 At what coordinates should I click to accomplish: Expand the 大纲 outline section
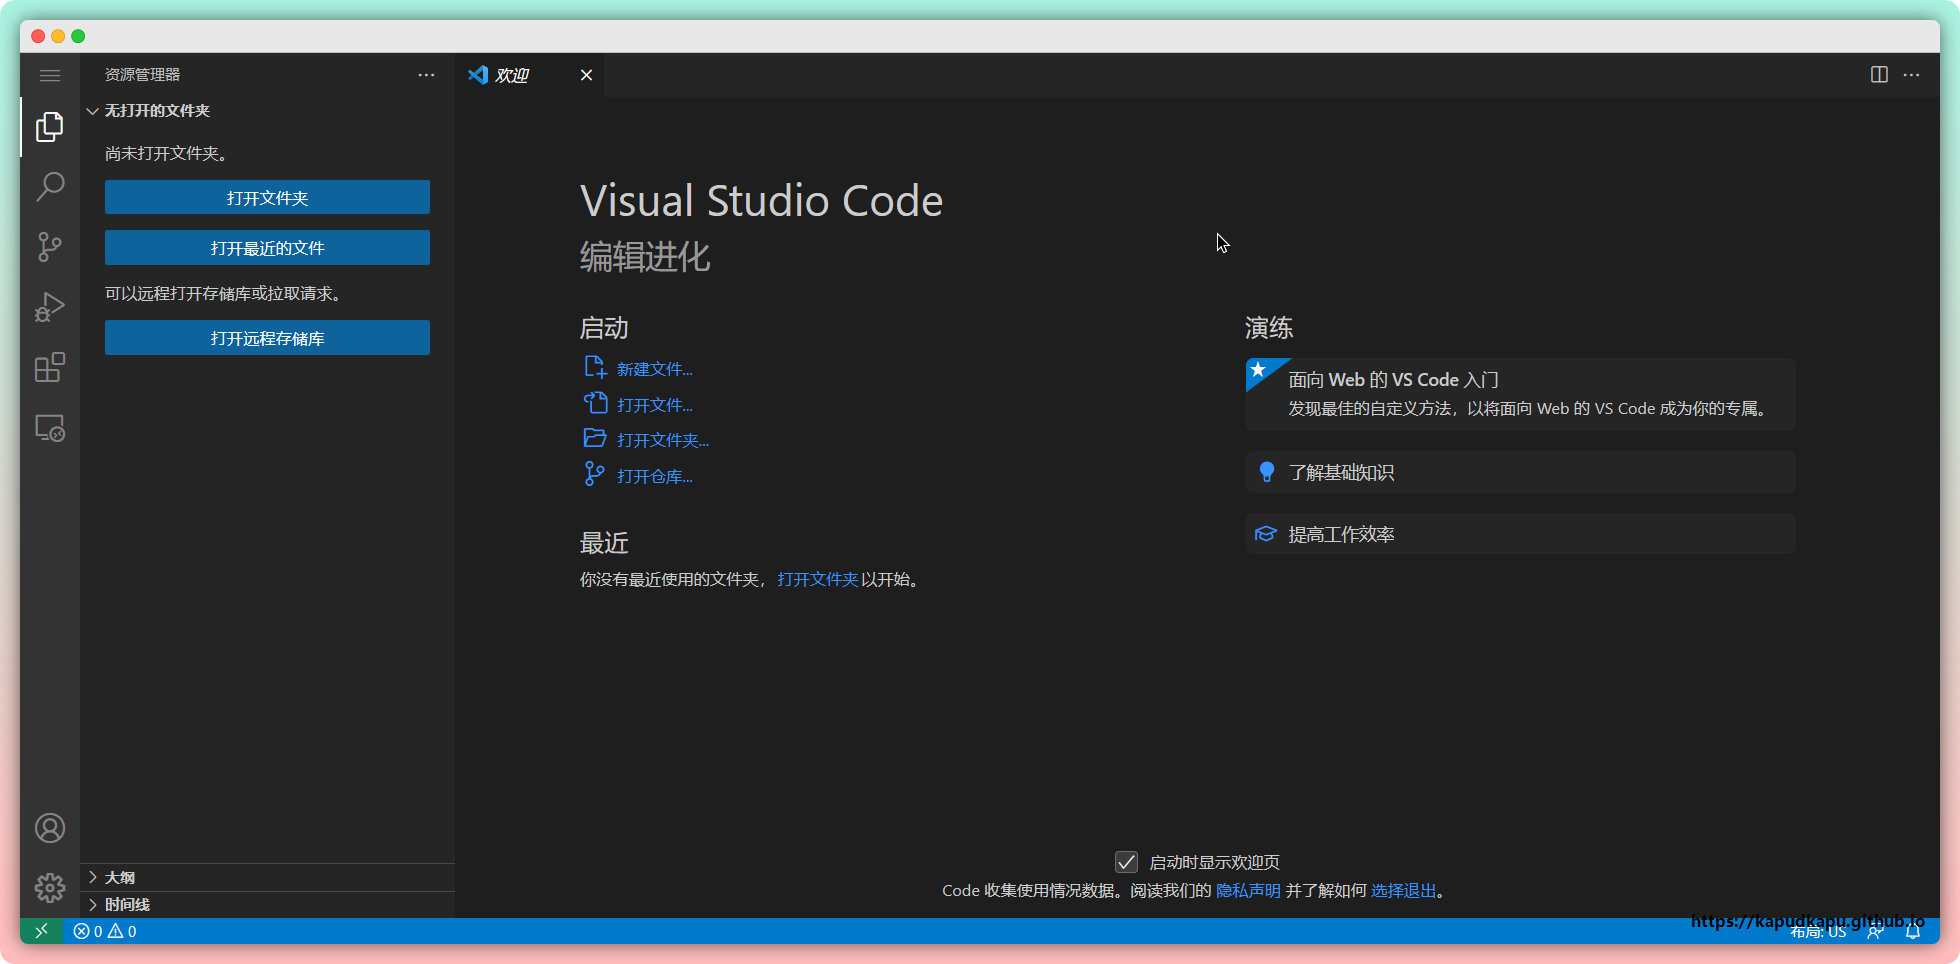(120, 877)
